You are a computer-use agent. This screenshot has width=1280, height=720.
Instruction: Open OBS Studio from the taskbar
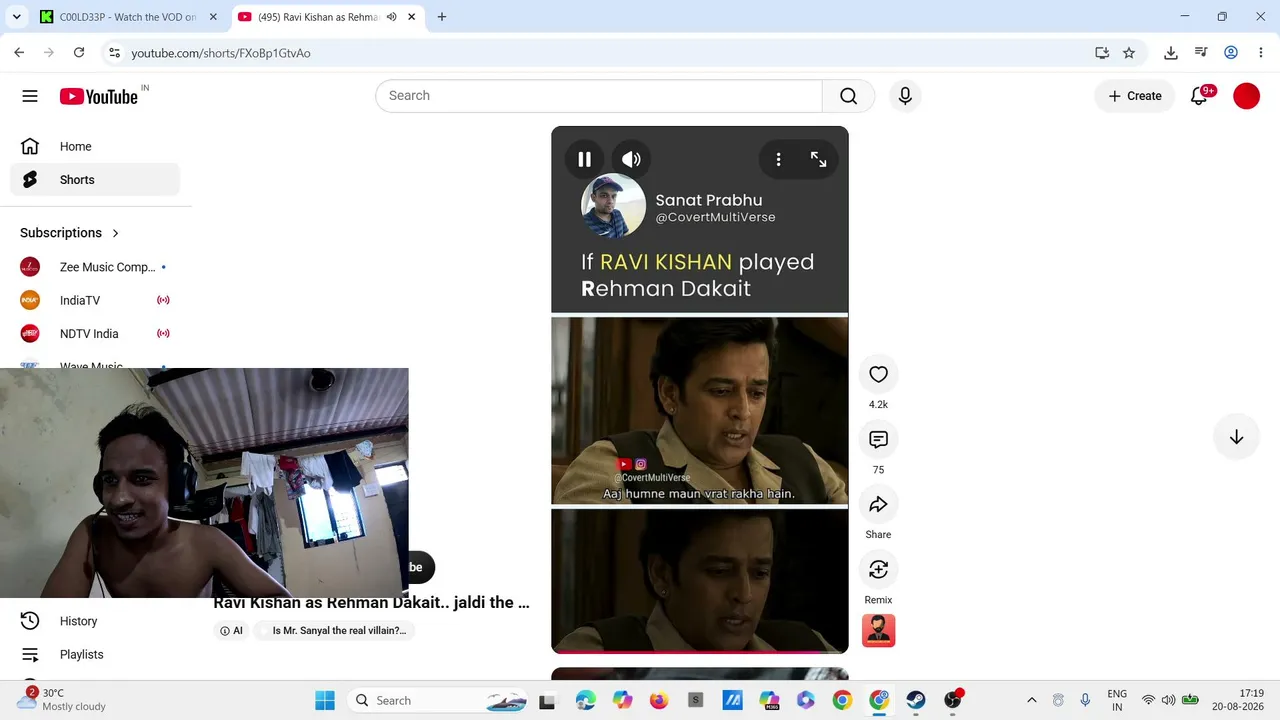[953, 701]
